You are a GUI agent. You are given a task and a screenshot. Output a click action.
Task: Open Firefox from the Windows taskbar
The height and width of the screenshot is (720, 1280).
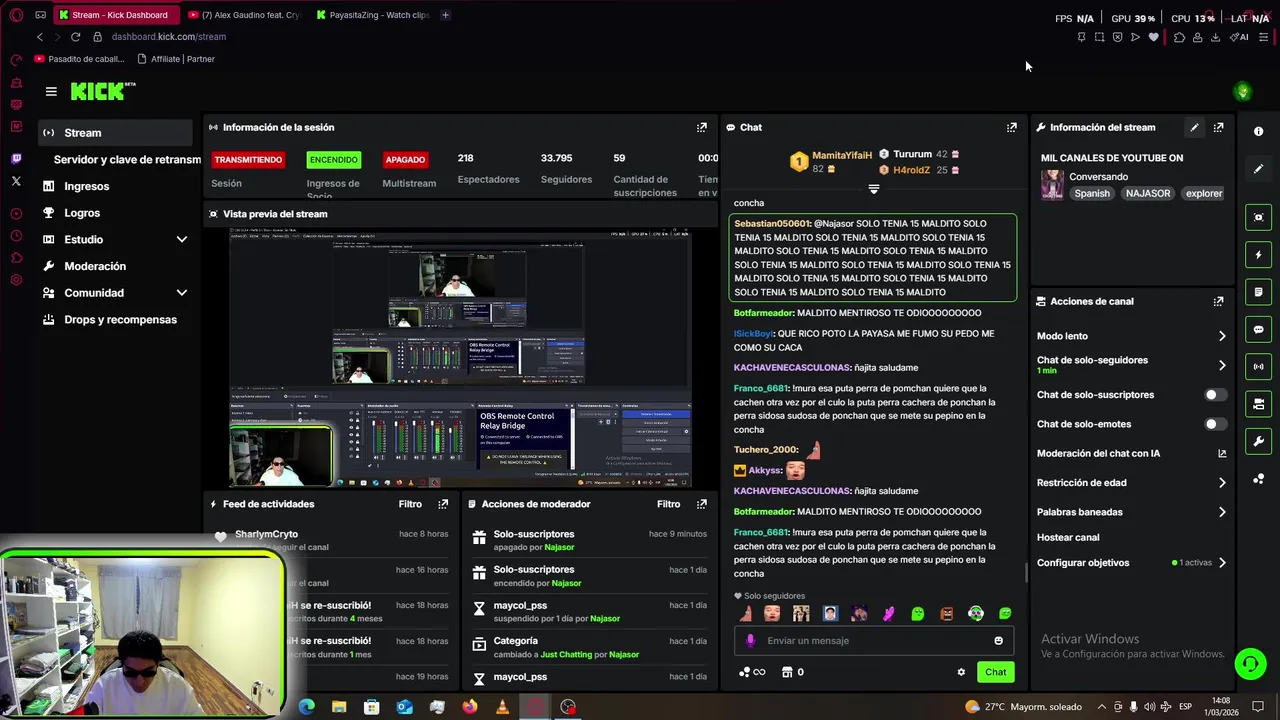pos(470,707)
